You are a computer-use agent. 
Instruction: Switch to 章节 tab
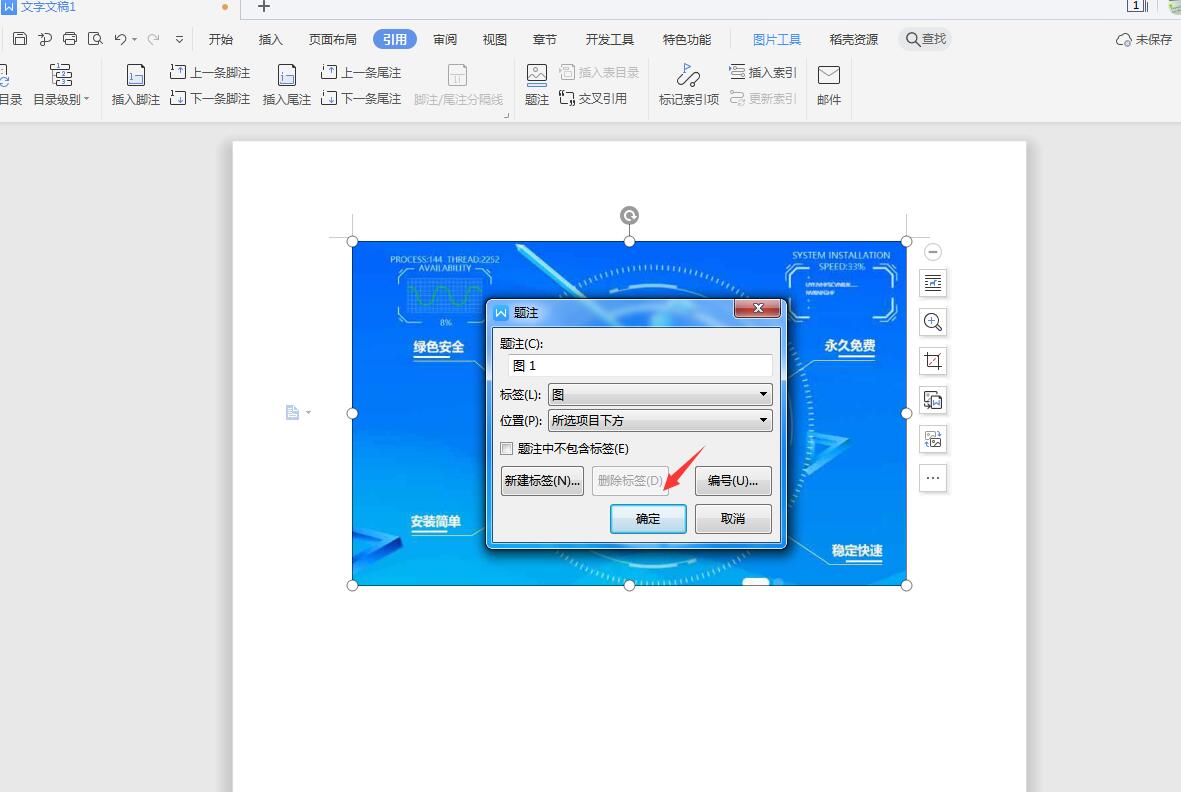tap(545, 39)
